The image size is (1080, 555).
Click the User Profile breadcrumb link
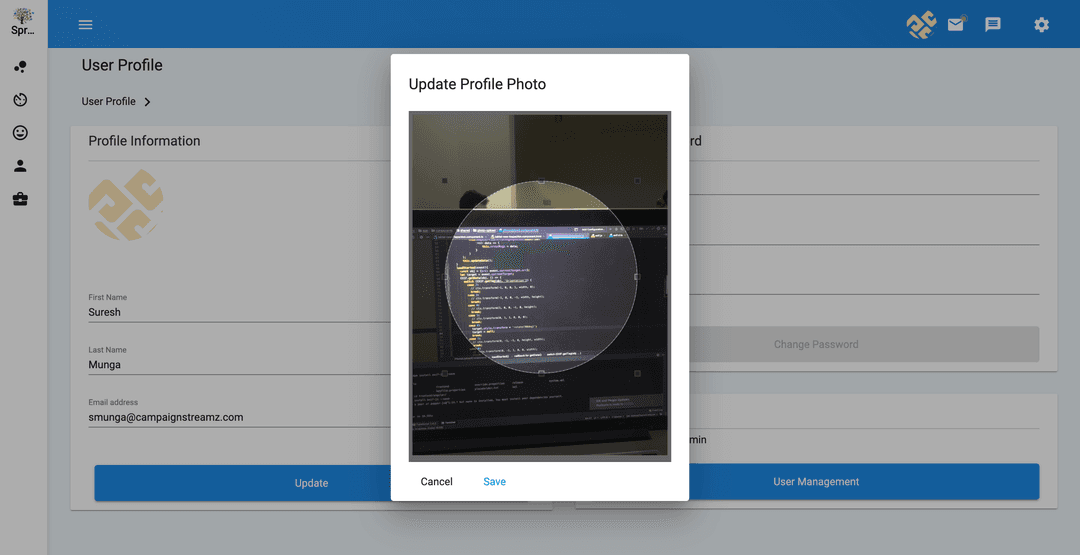[108, 101]
